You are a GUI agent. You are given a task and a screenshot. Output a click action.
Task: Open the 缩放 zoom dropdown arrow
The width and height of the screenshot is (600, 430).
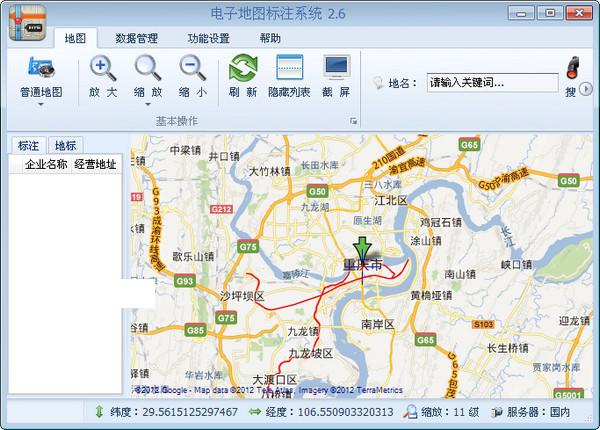[x=148, y=103]
